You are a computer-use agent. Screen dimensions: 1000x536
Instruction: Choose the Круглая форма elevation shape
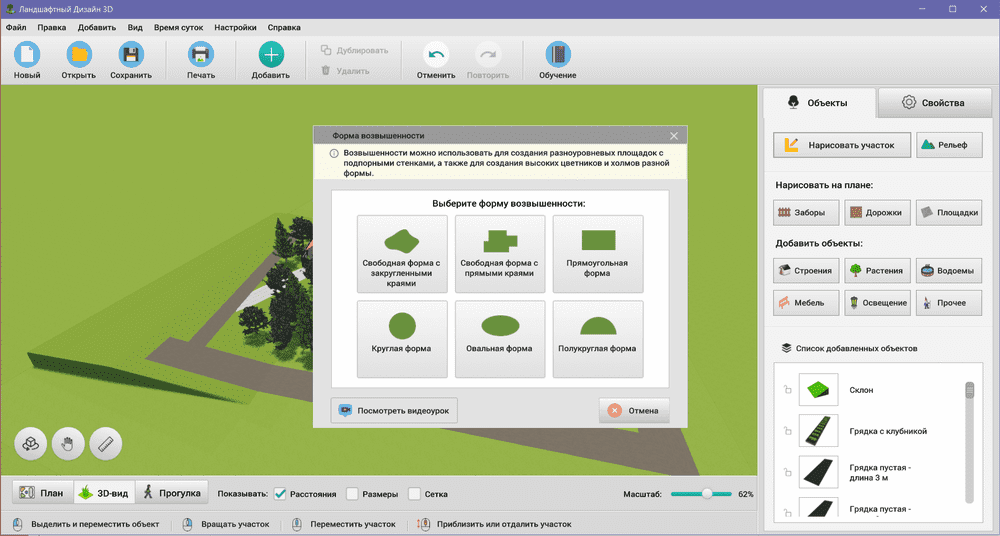pyautogui.click(x=401, y=339)
